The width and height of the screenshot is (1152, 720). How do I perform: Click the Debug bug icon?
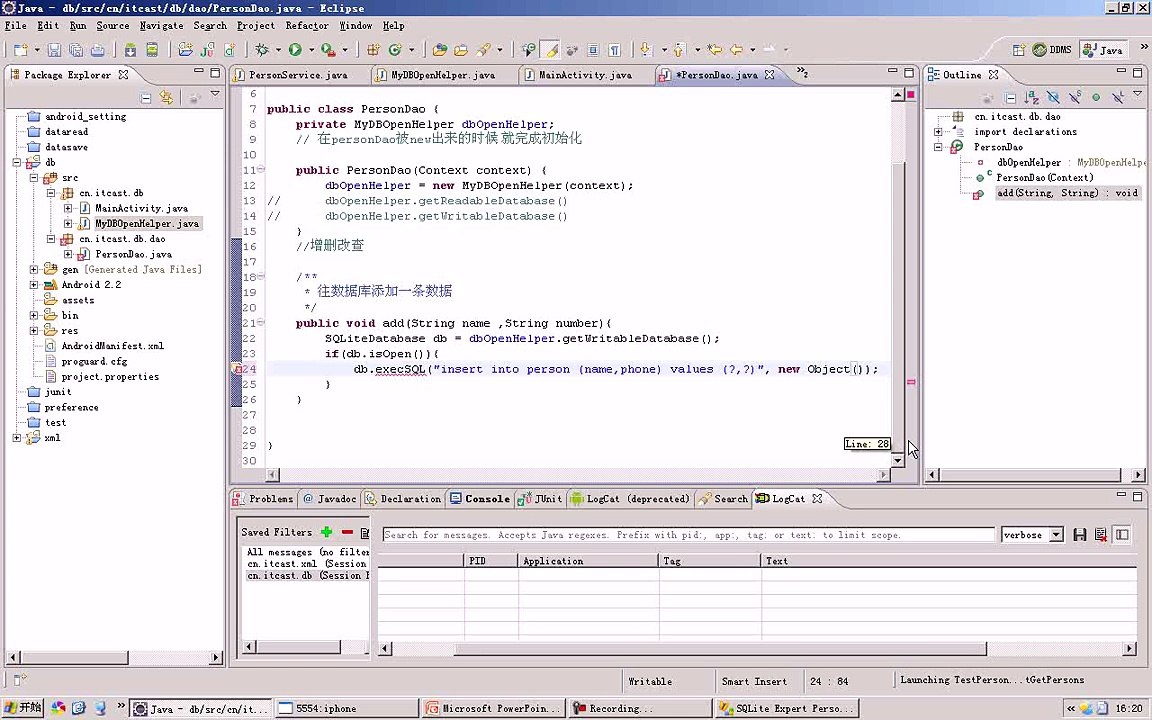coord(262,49)
